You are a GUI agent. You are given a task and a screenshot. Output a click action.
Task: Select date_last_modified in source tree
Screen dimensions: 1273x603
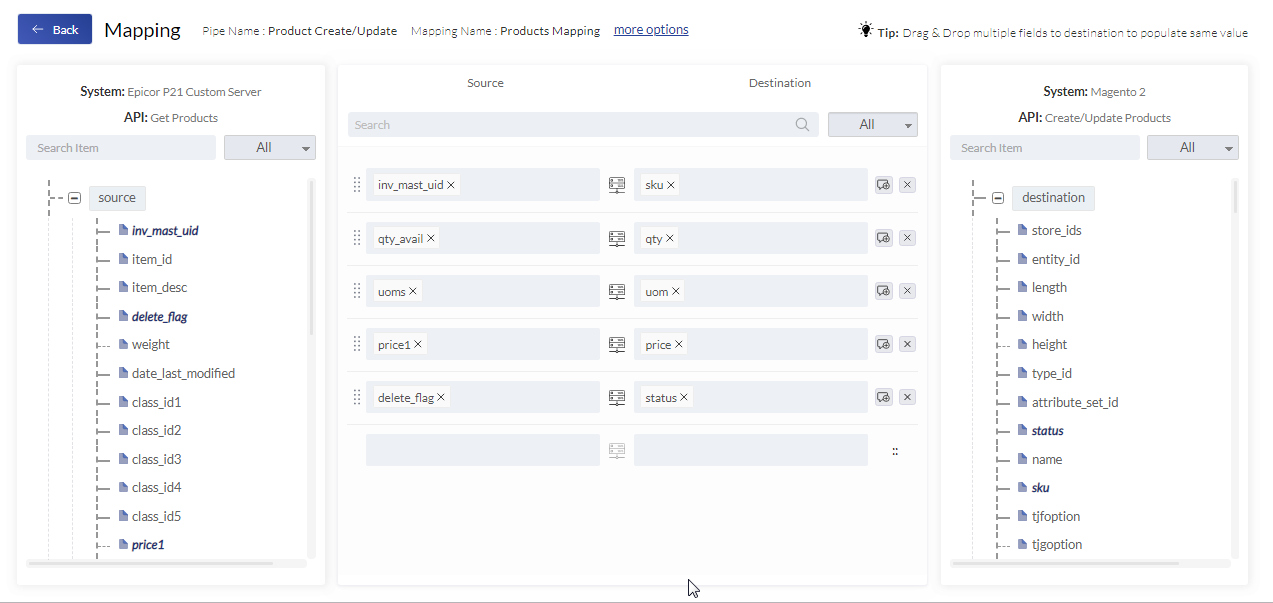[x=184, y=373]
